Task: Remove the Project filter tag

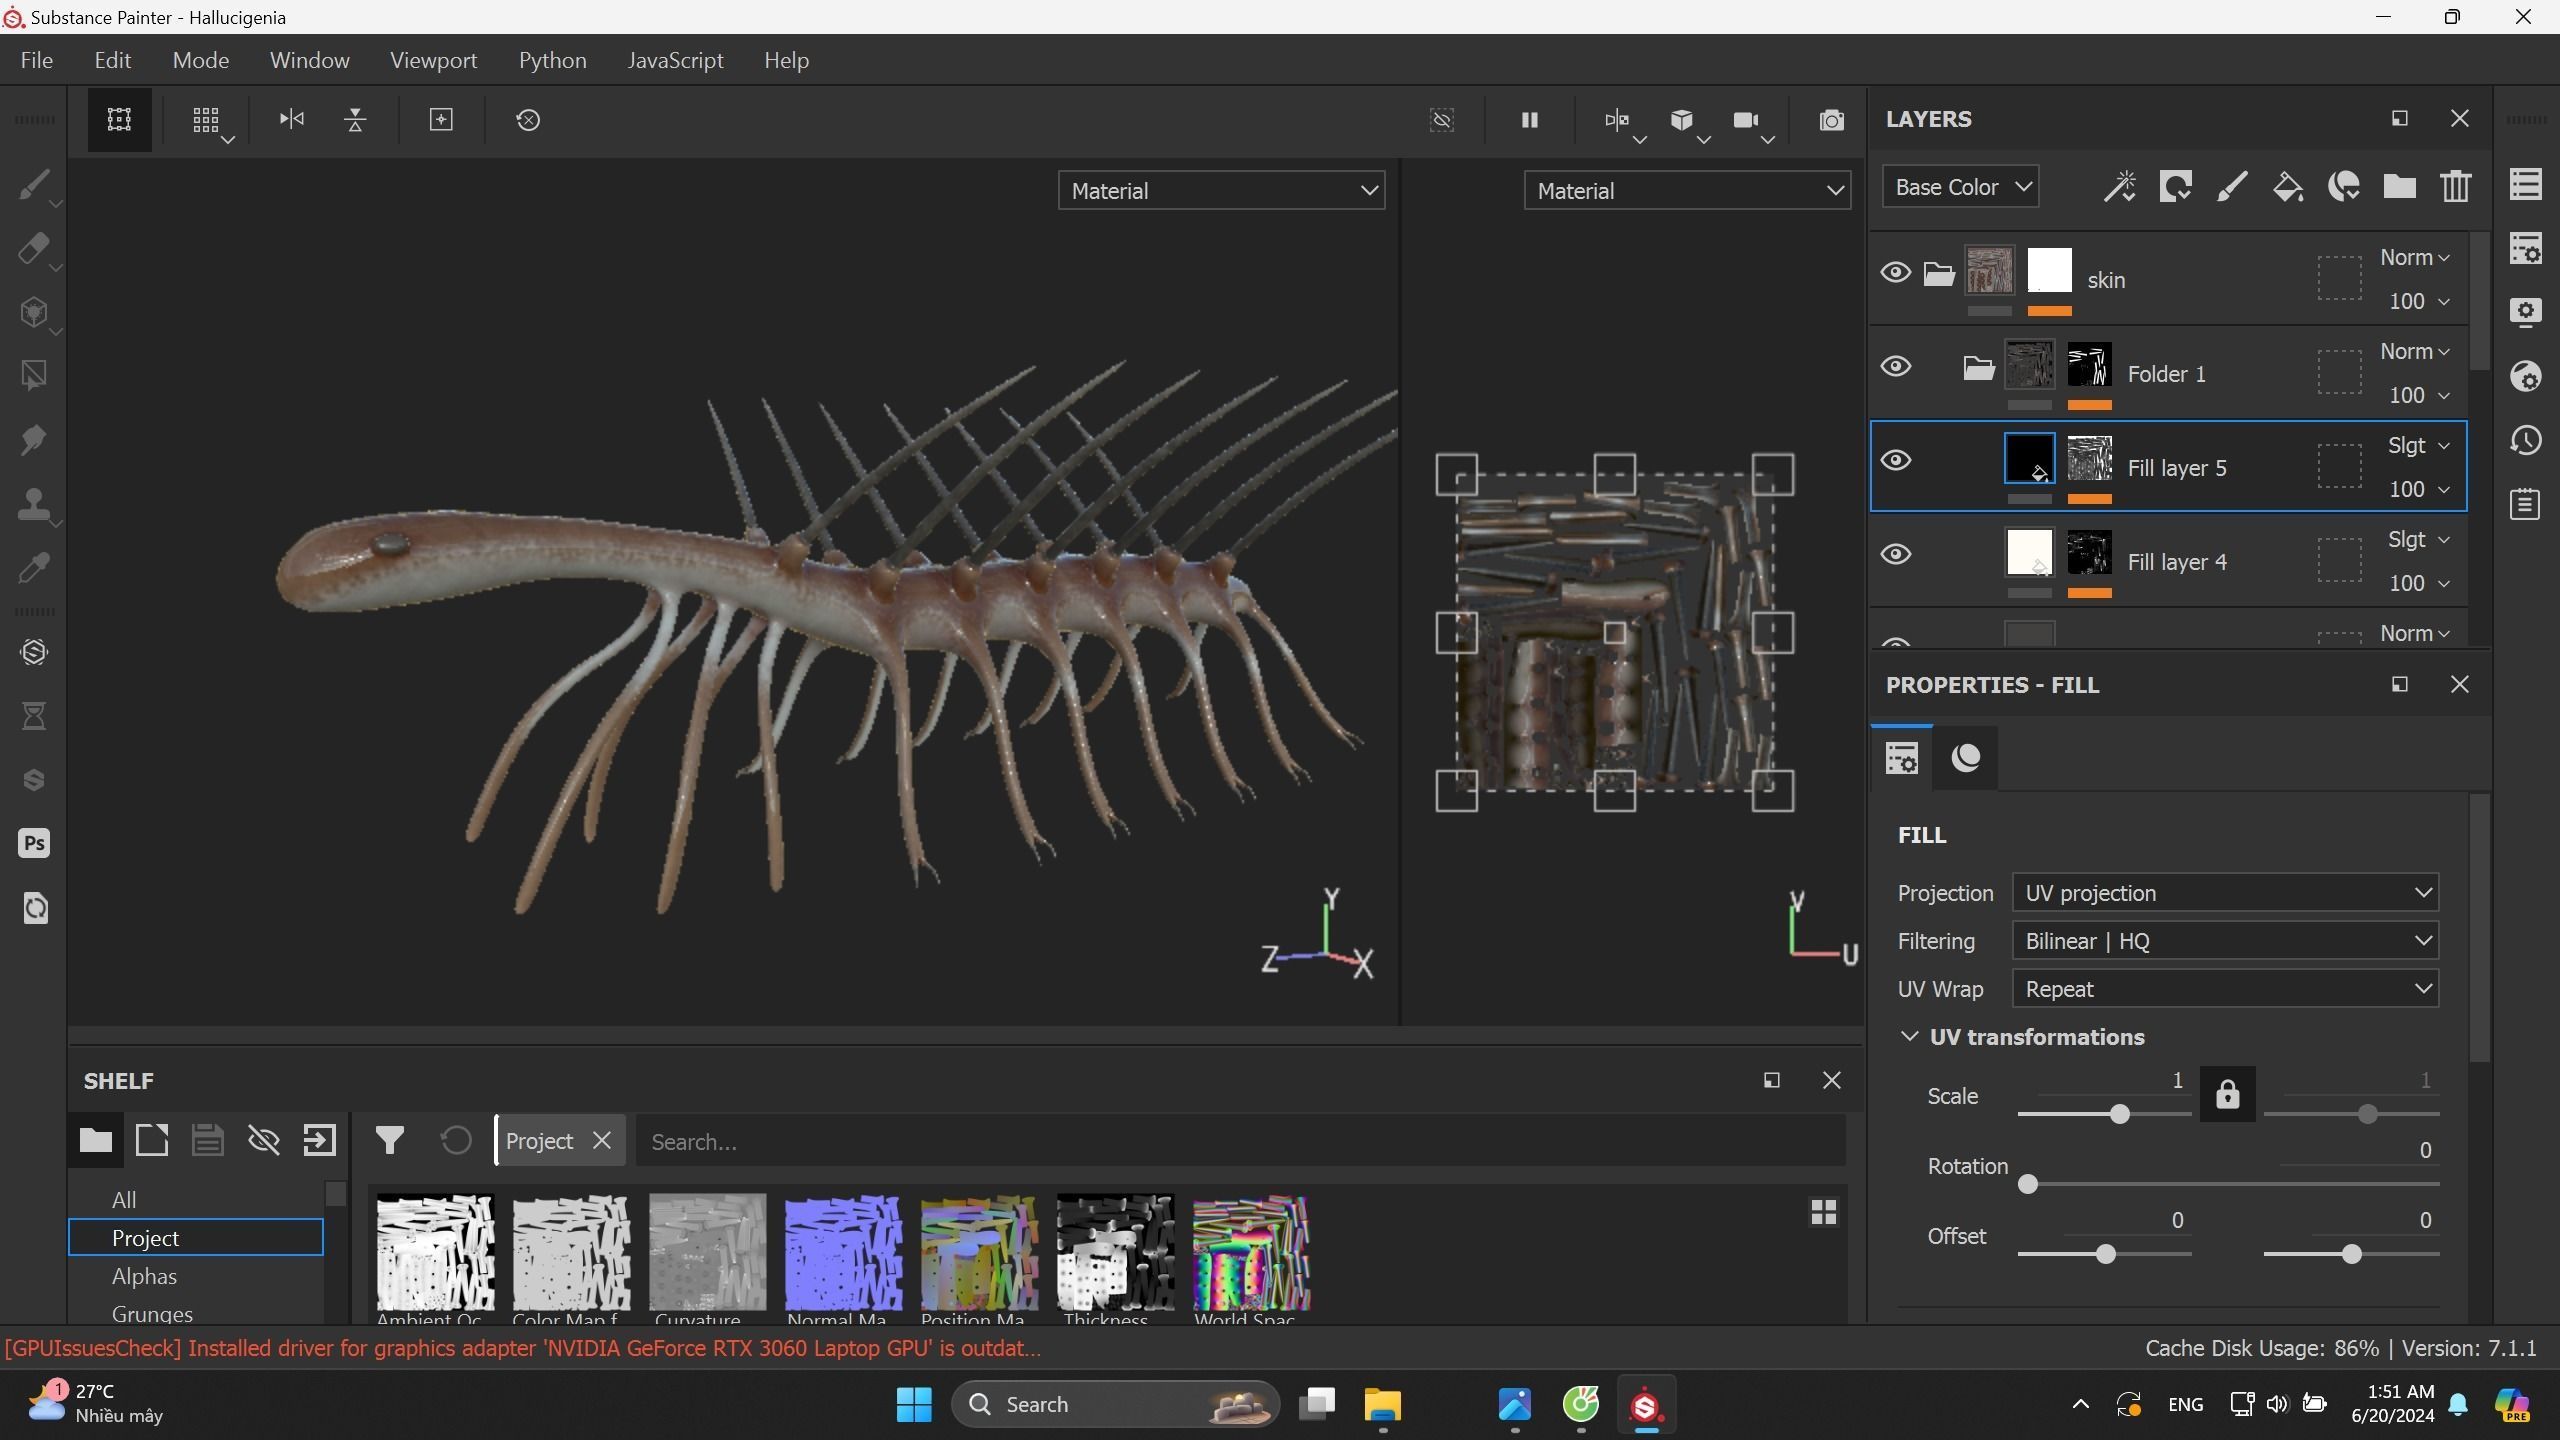Action: (601, 1140)
